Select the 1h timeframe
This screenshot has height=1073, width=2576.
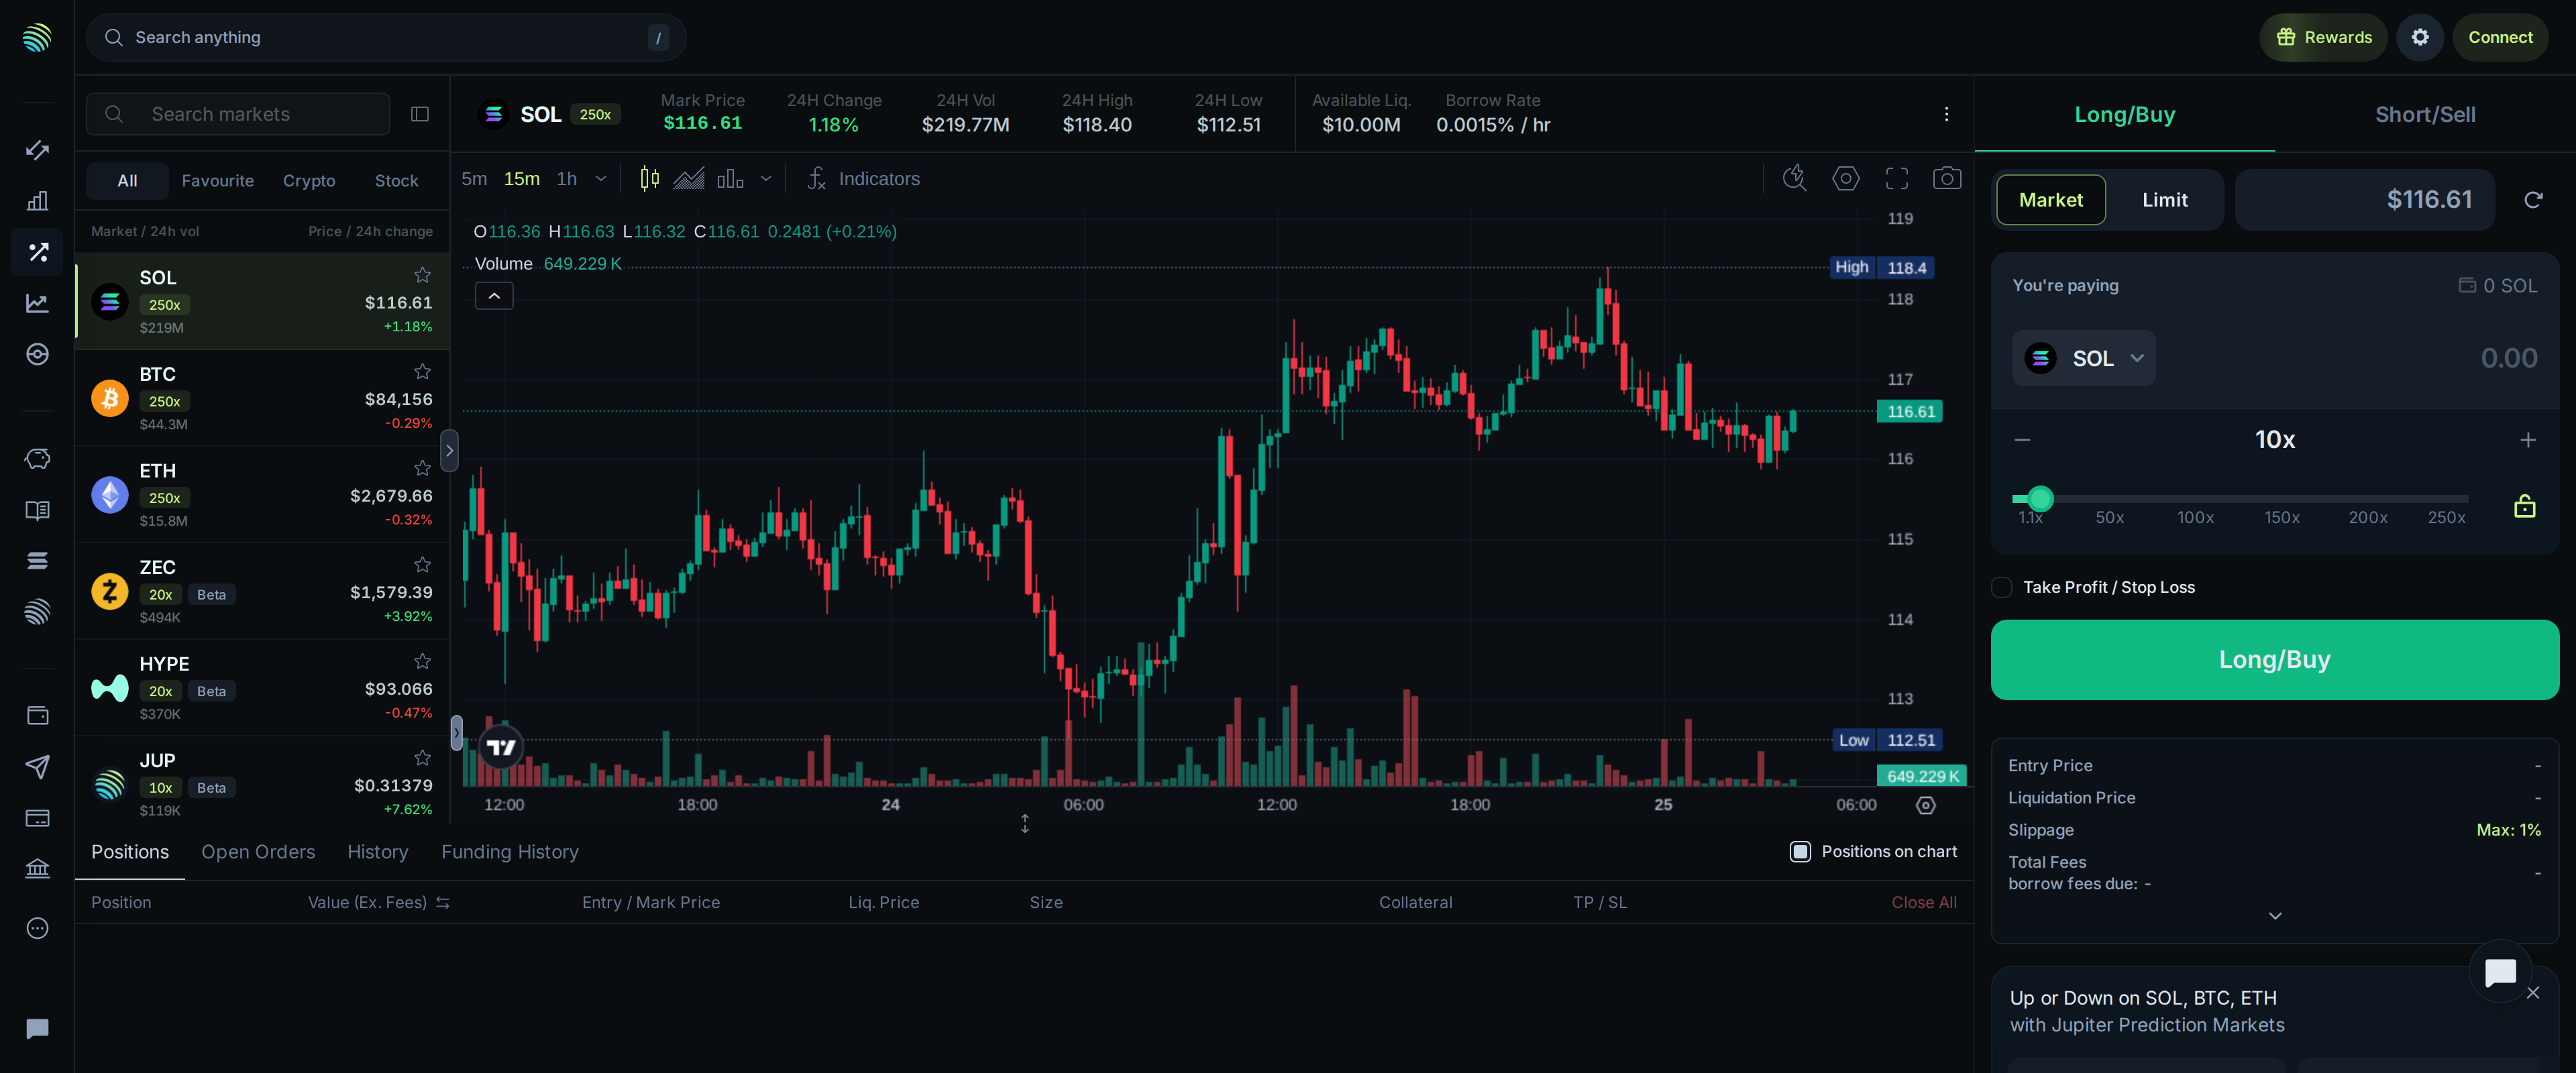[567, 179]
